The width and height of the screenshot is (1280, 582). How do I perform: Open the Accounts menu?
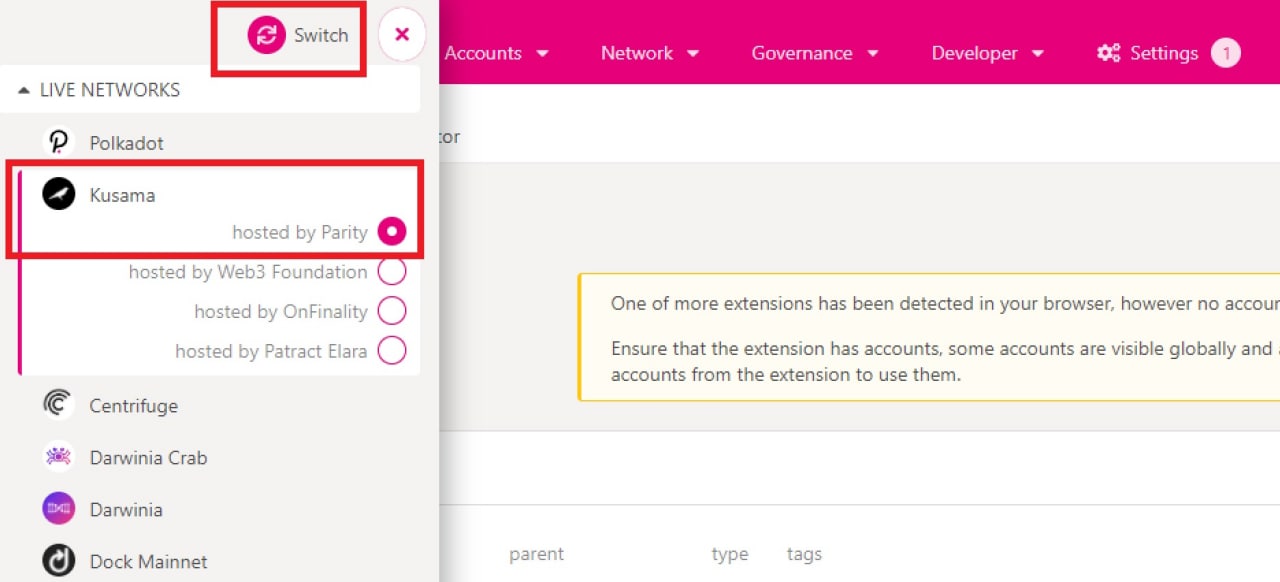(x=497, y=53)
